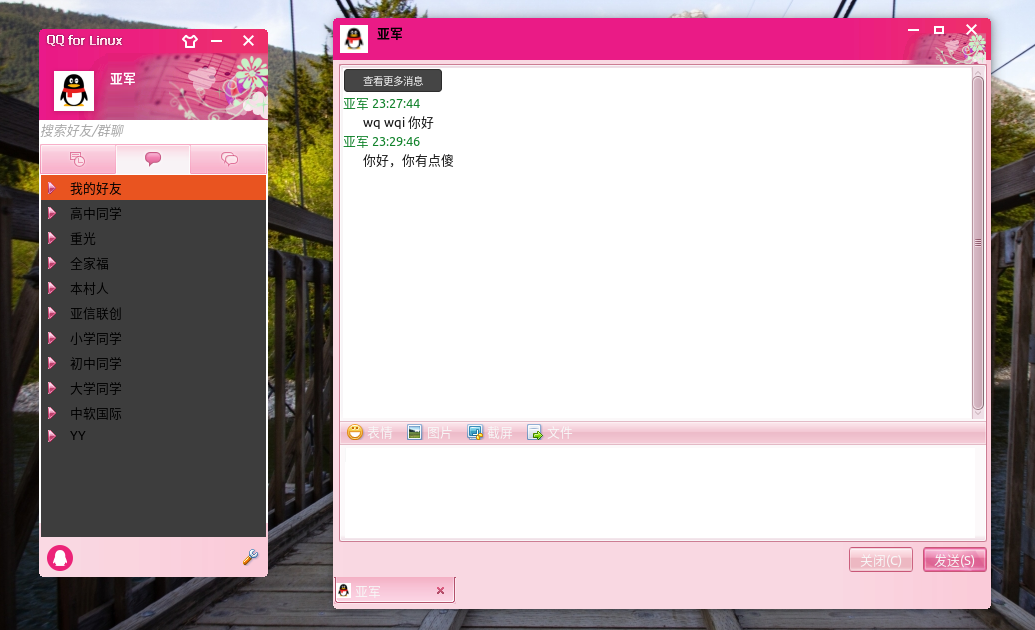Select the 我的好友 group label

(96, 189)
